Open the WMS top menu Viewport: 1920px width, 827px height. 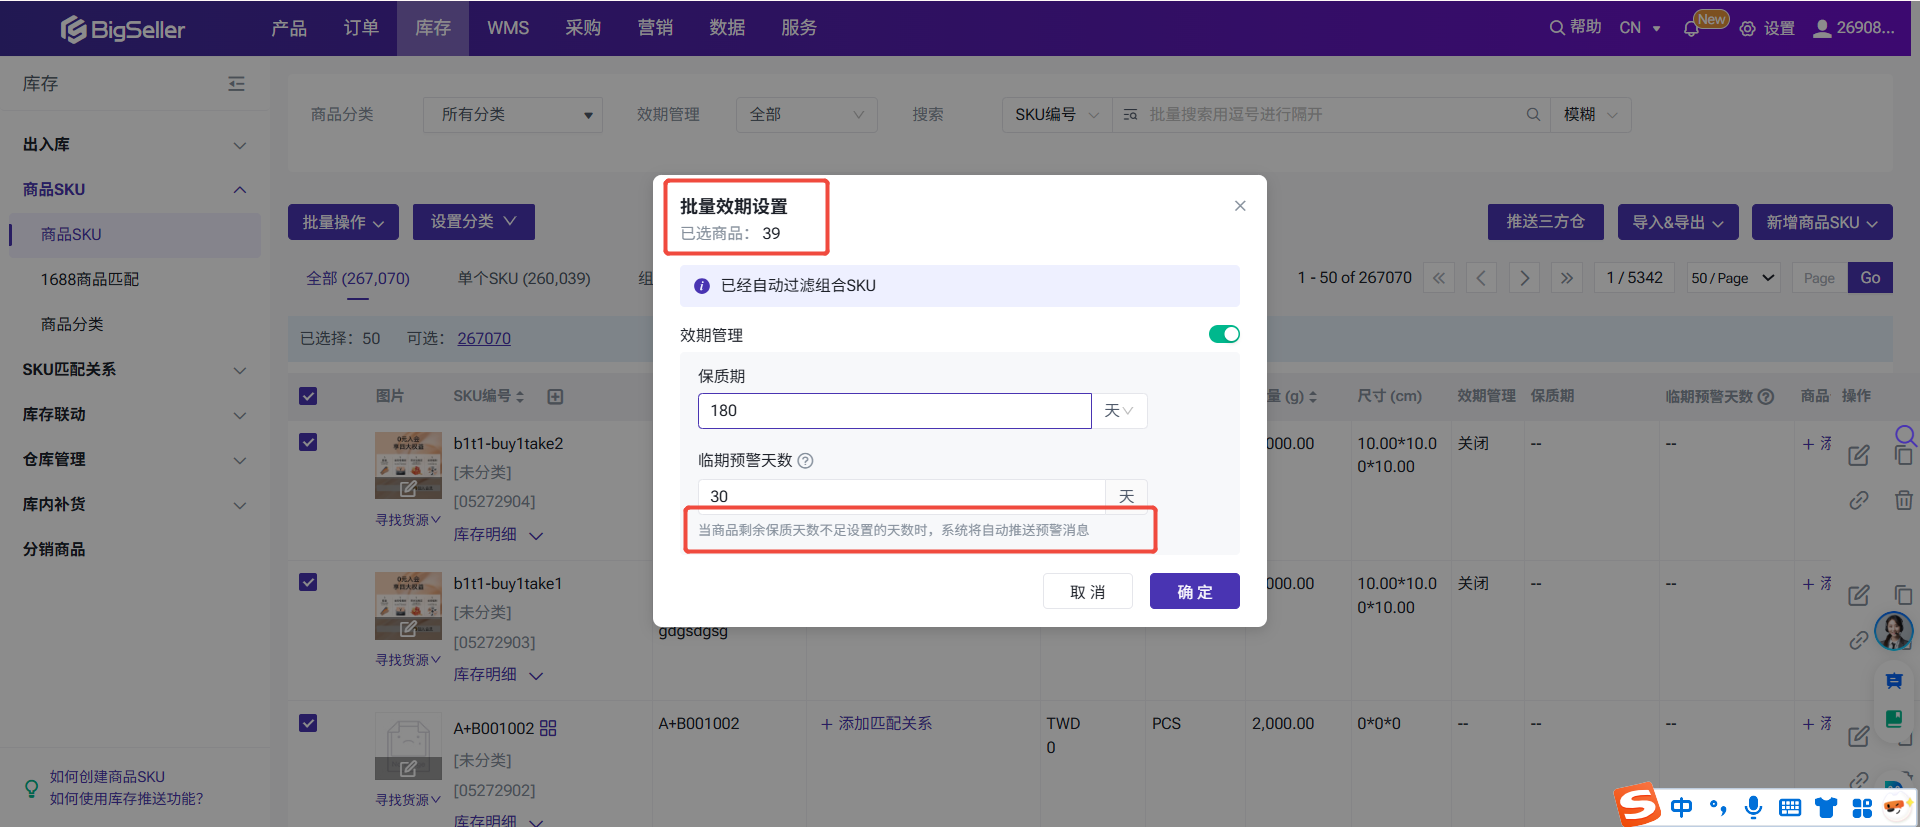coord(508,28)
